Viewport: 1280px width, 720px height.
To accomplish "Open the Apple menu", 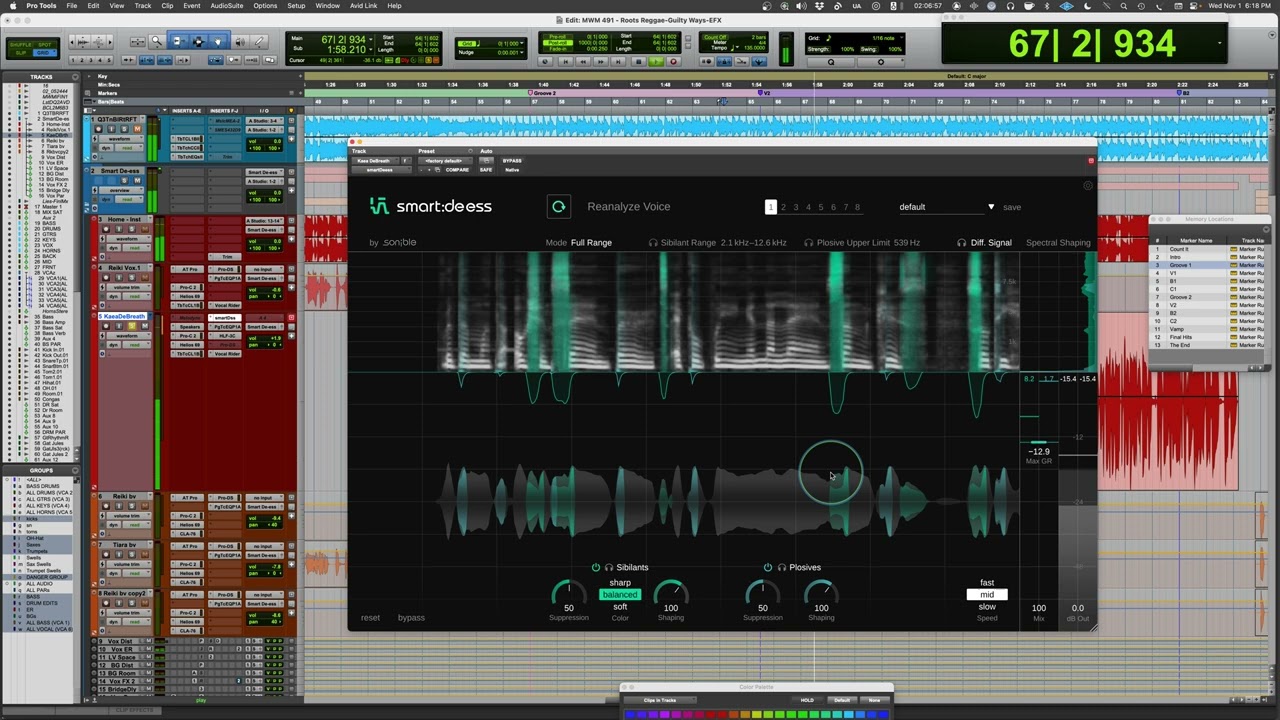I will 11,6.
